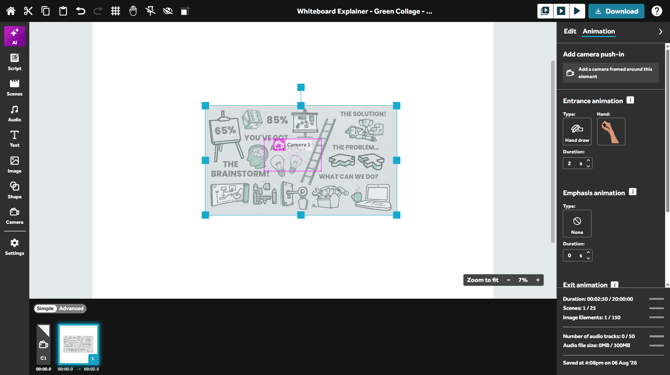This screenshot has height=375, width=670.
Task: Collapse the right properties panel chevron
Action: [660, 32]
